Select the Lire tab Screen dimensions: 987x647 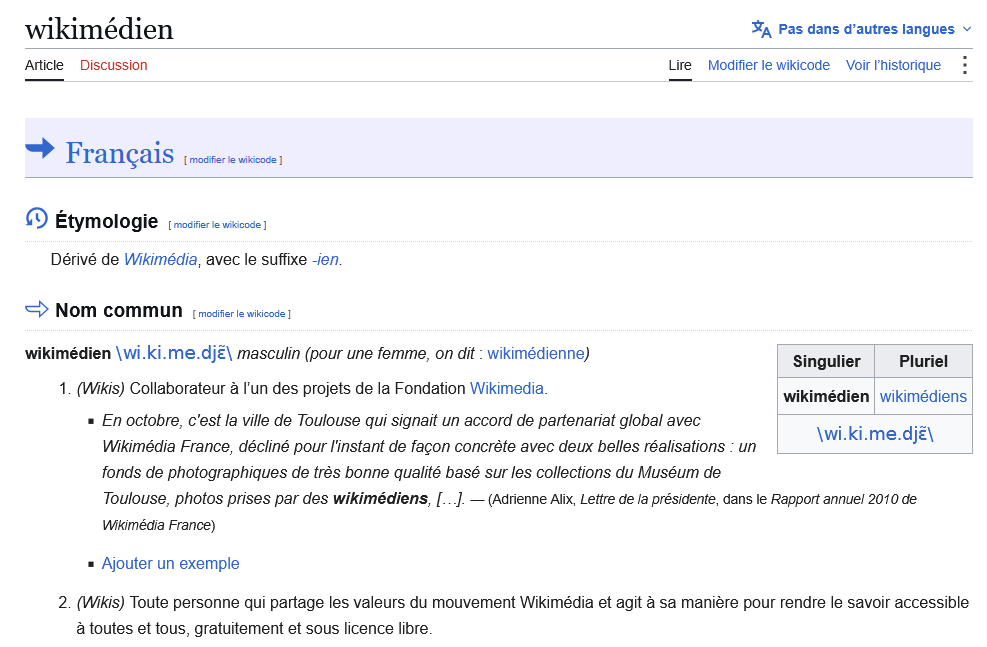pos(680,65)
